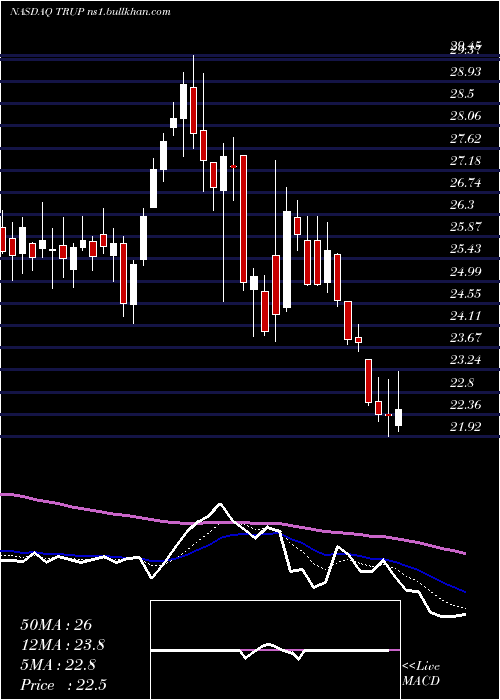500x700 pixels.
Task: Select the 22.8 price axis label
Action: point(462,383)
